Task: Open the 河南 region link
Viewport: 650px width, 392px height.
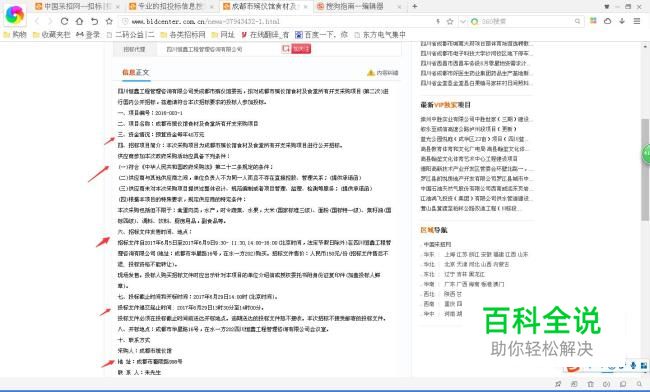Action: (450, 314)
